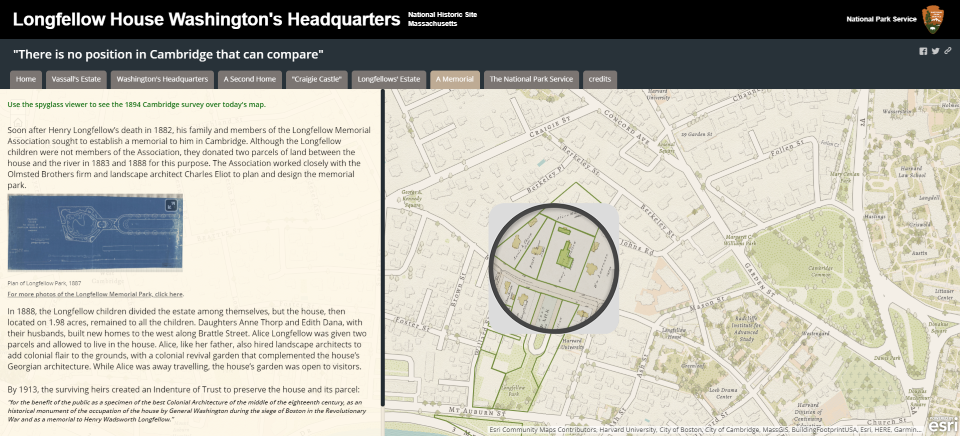960x436 pixels.
Task: Share the story on Facebook
Action: click(923, 51)
